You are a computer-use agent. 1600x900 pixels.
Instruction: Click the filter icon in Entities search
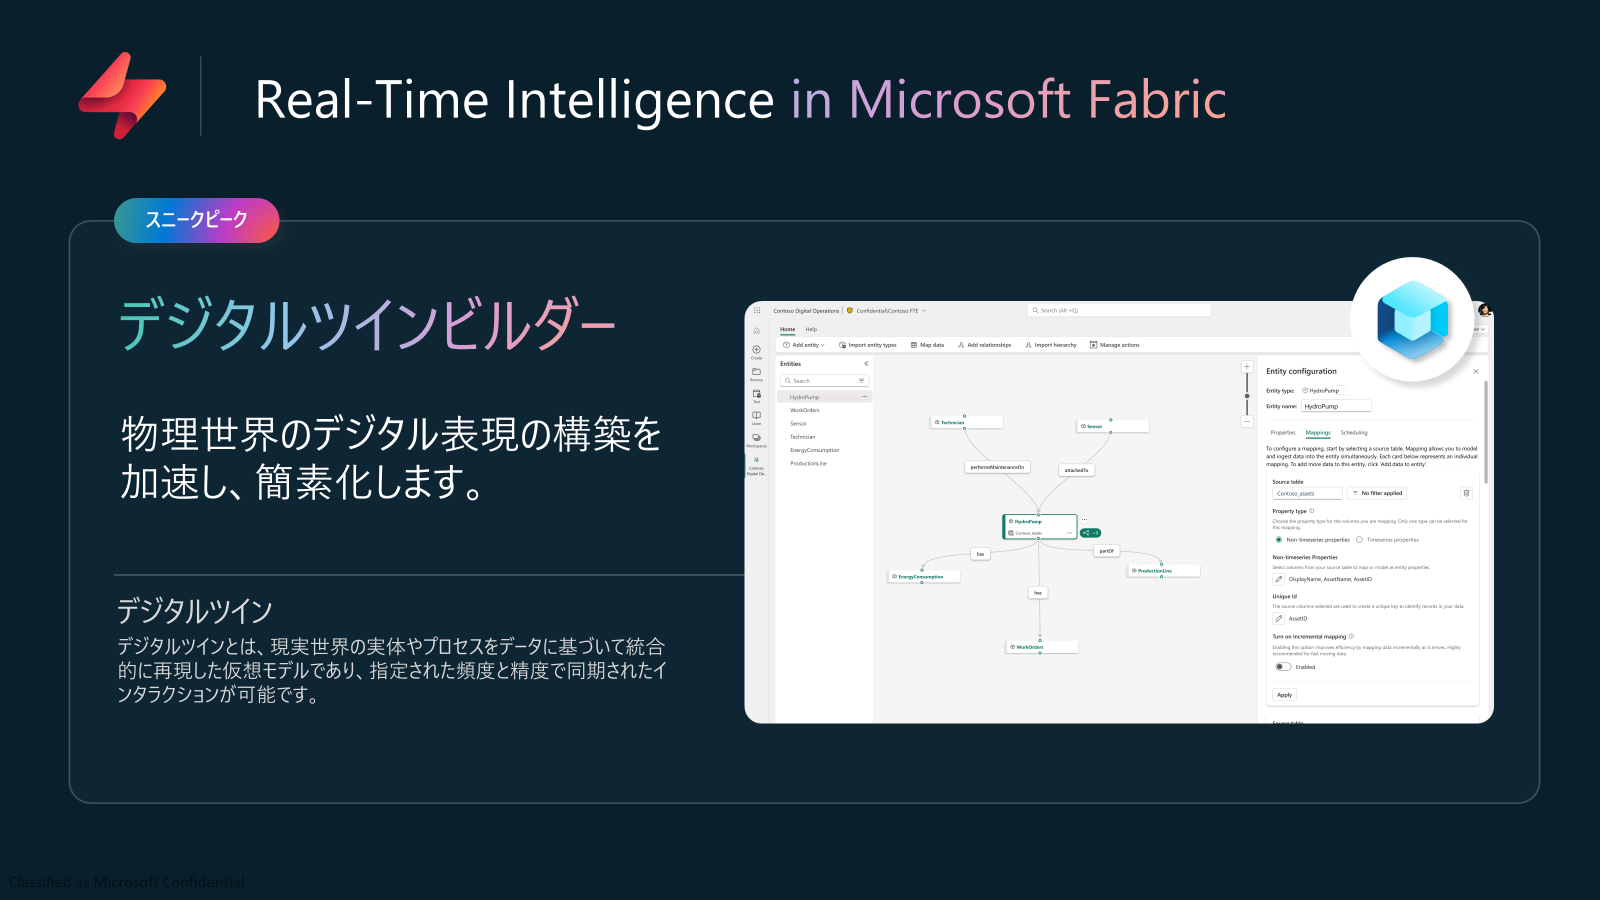coord(861,381)
